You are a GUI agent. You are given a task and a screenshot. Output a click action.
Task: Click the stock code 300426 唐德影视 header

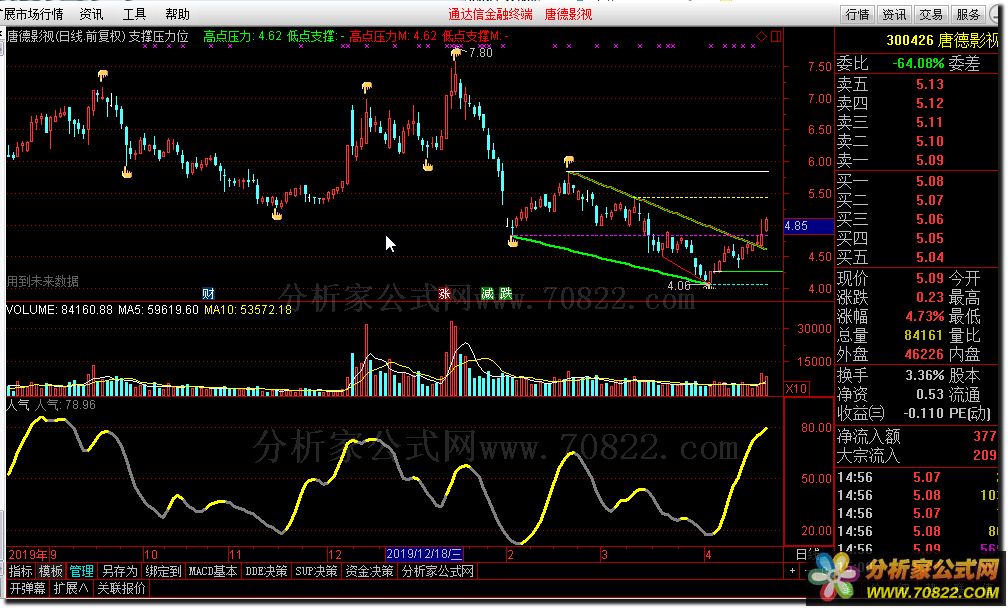tap(942, 40)
